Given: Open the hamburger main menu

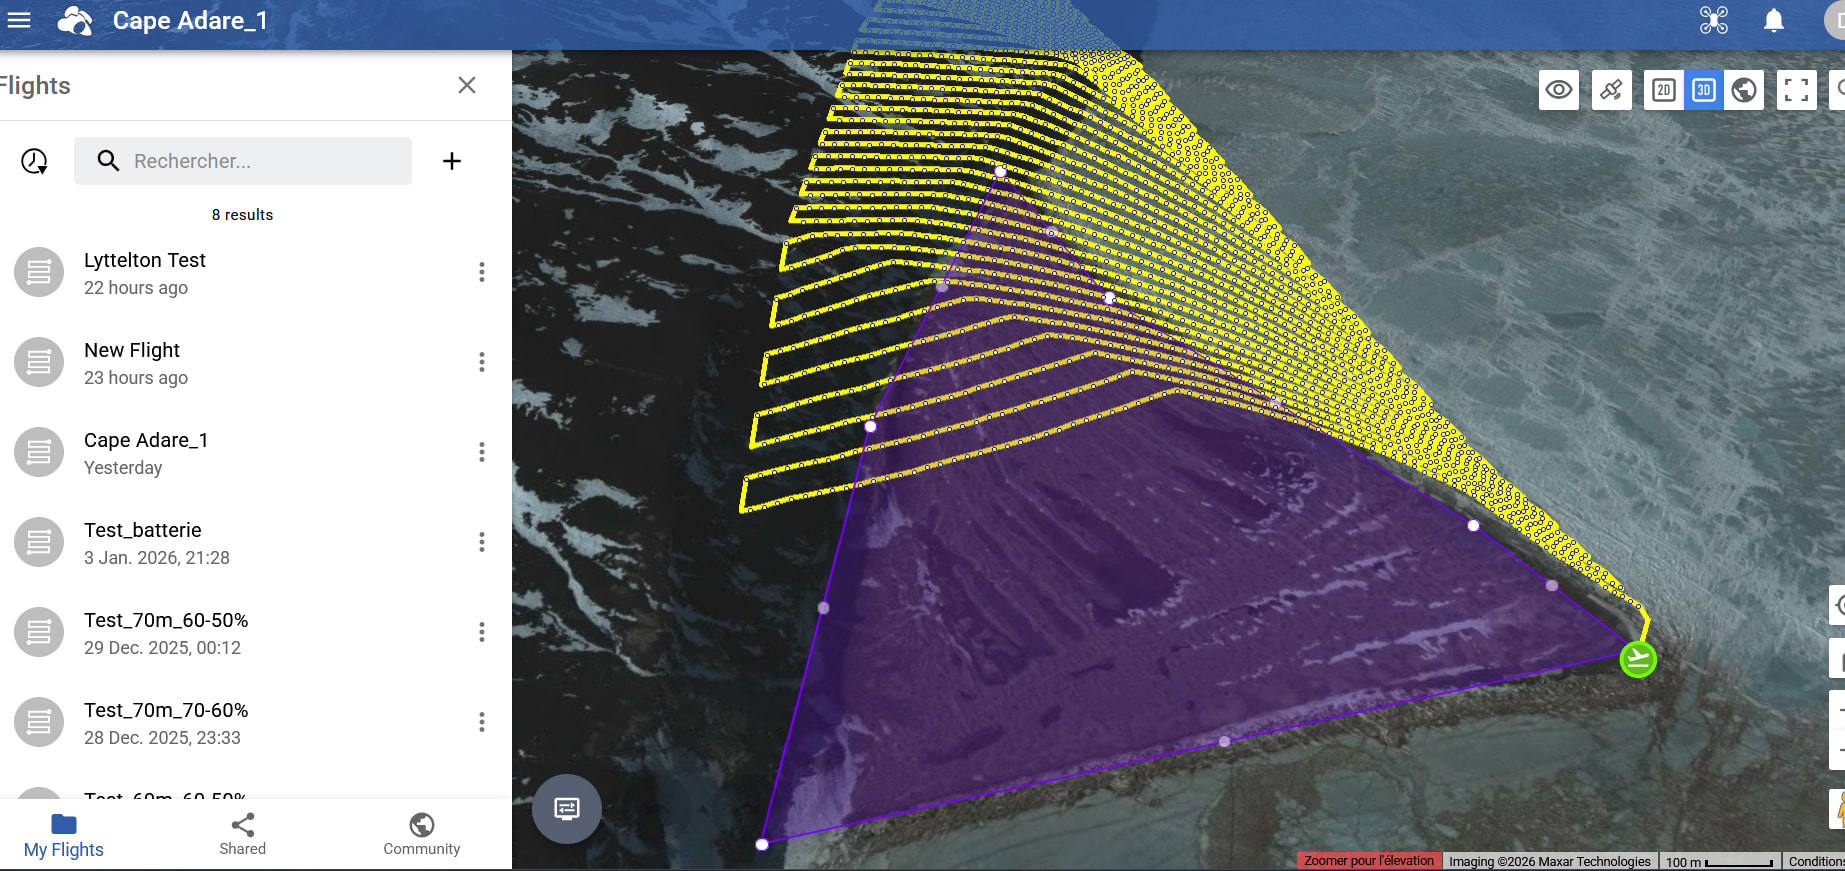Looking at the screenshot, I should [19, 20].
